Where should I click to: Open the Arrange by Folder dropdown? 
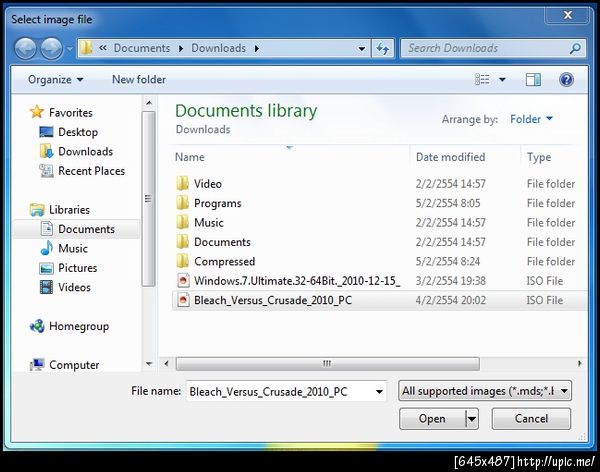(x=532, y=119)
